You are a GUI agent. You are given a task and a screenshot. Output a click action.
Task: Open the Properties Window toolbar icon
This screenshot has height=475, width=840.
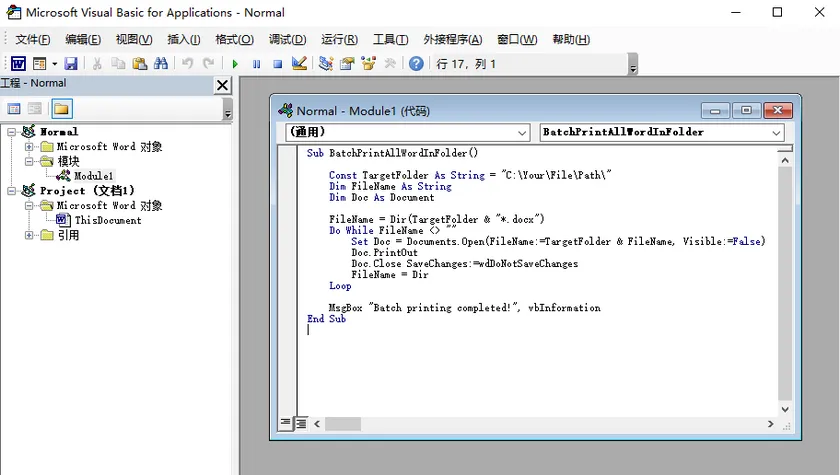347,64
